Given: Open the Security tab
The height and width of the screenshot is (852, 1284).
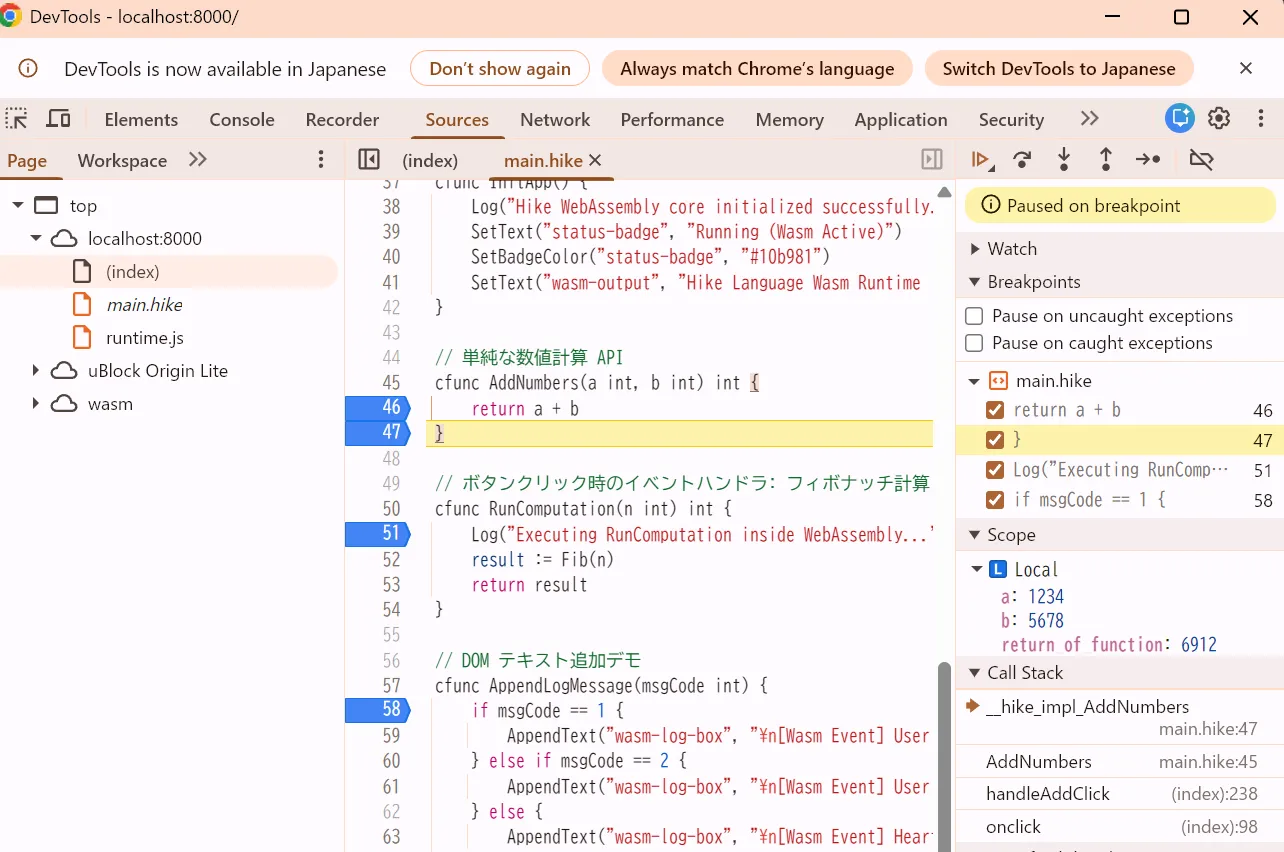Looking at the screenshot, I should point(1011,119).
